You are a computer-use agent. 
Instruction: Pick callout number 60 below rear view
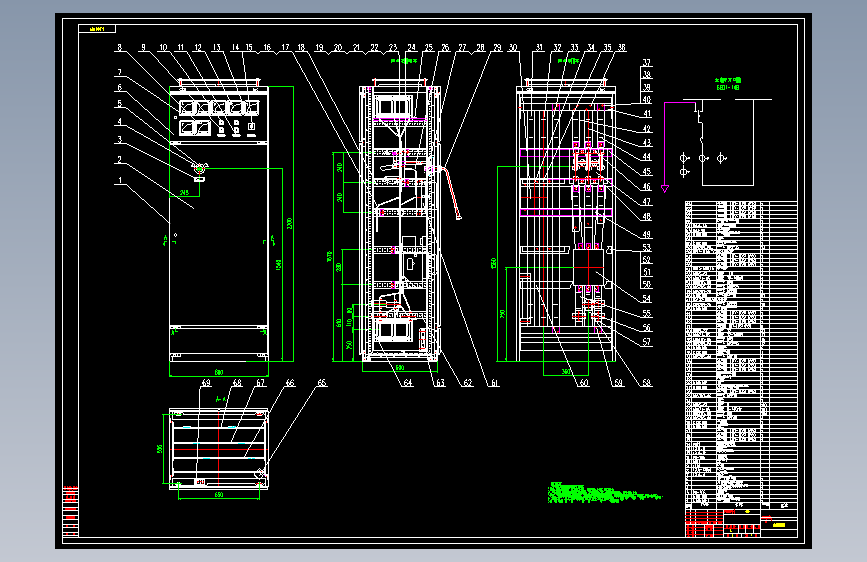[x=584, y=383]
